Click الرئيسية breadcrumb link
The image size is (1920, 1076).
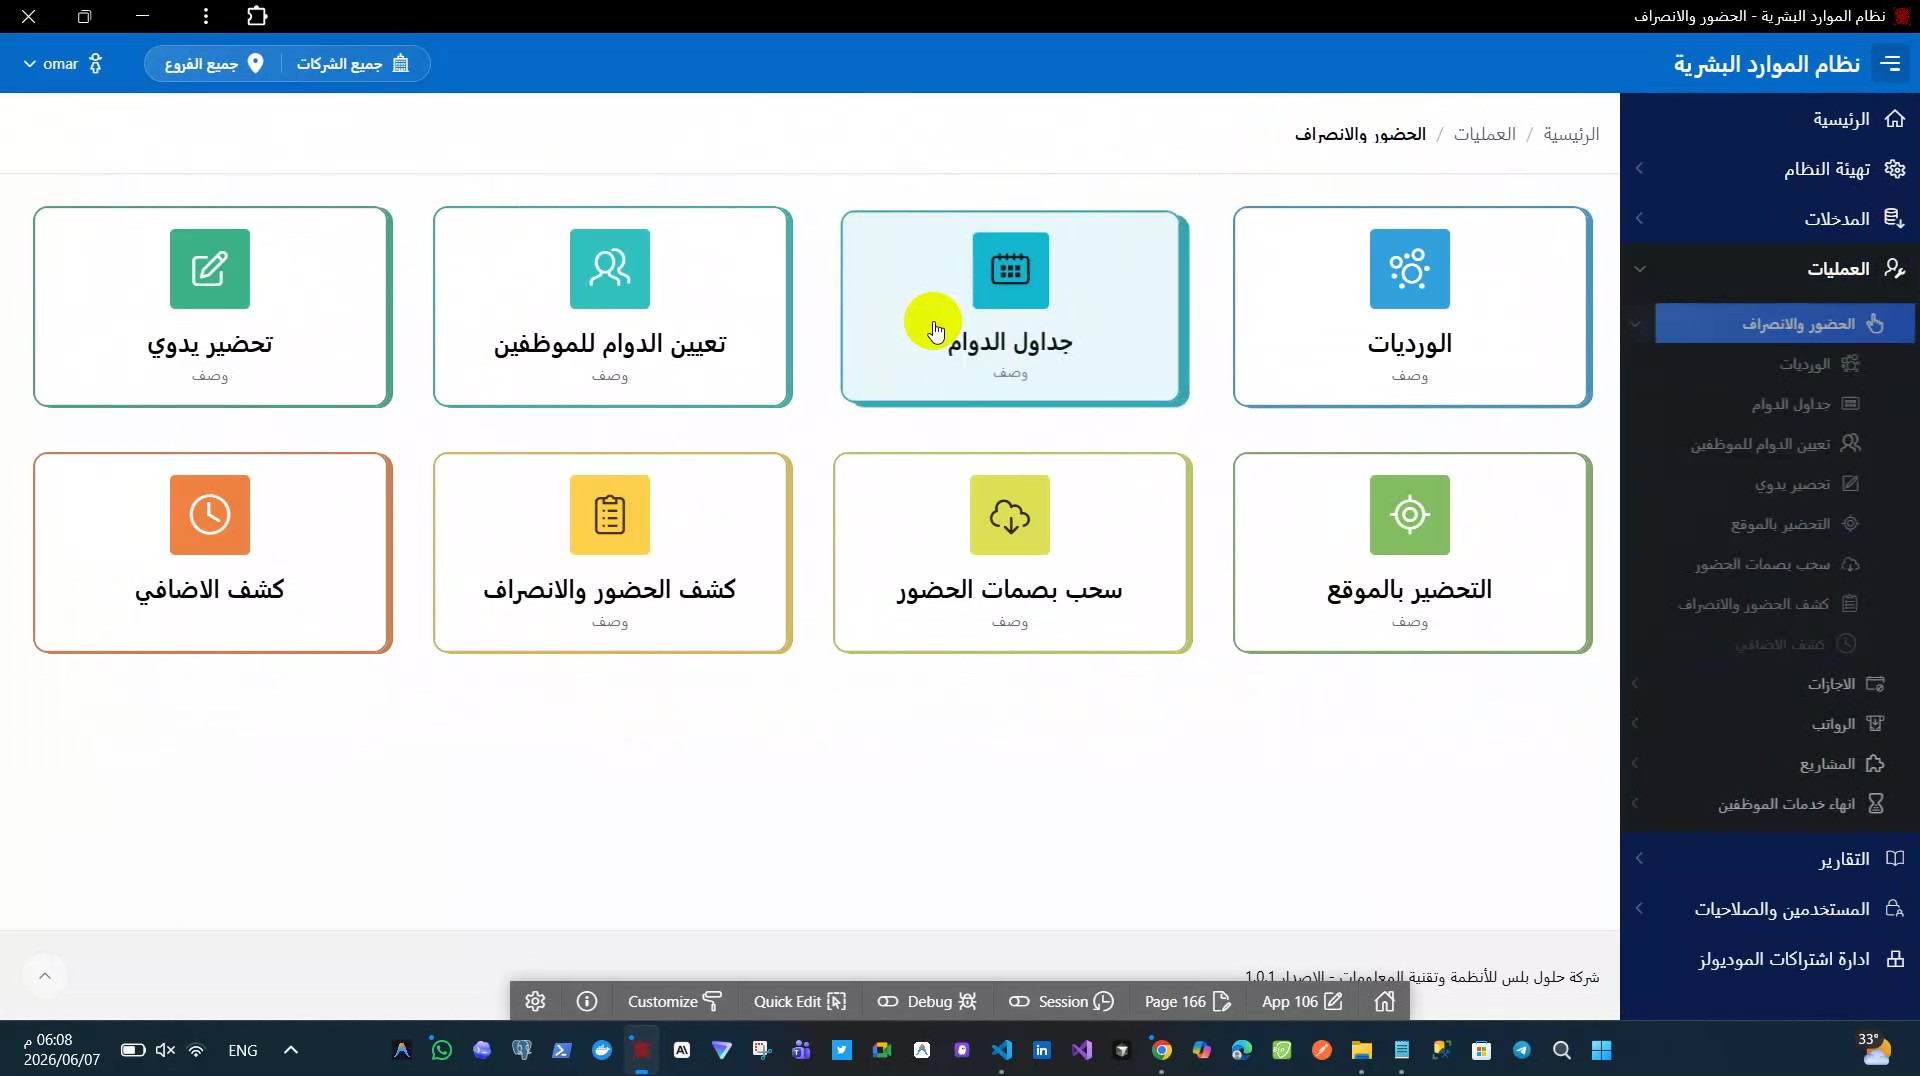(1571, 134)
